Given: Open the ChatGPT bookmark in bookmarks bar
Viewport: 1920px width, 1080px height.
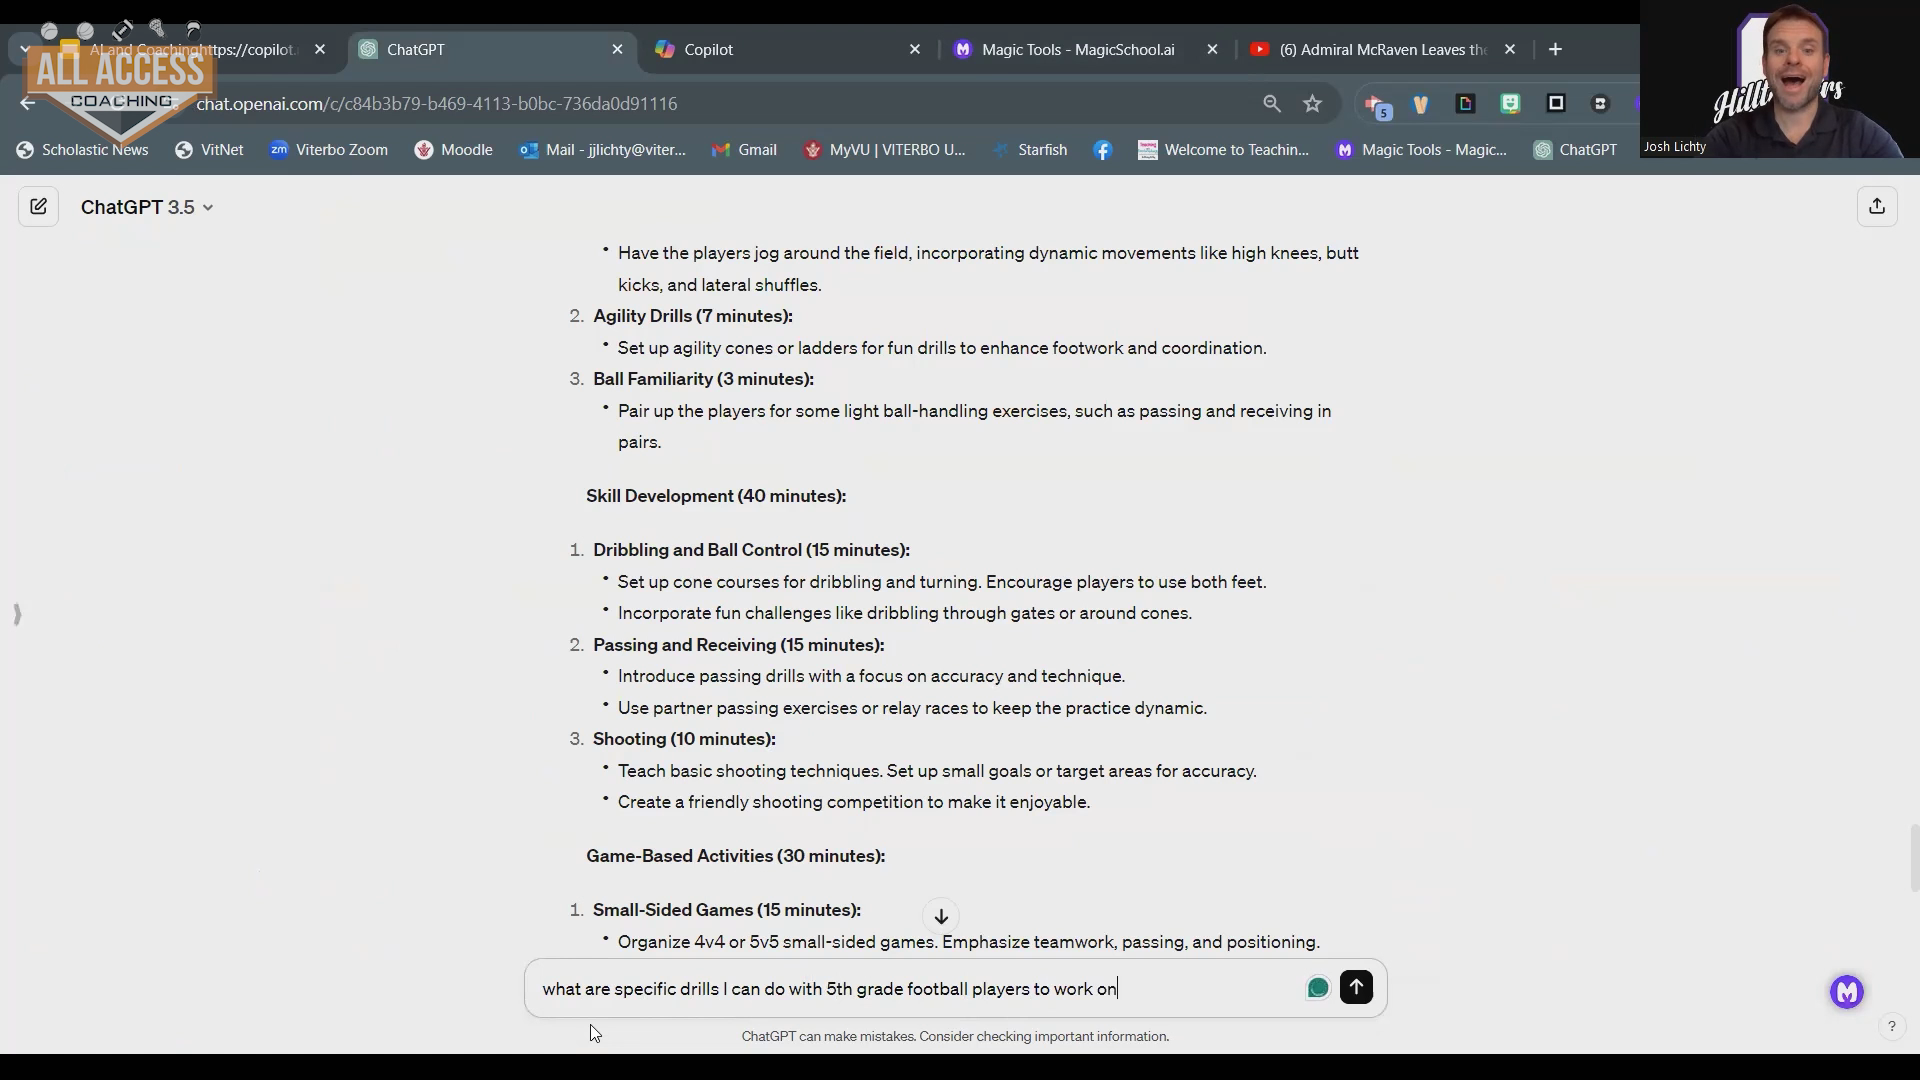Looking at the screenshot, I should (x=1576, y=150).
